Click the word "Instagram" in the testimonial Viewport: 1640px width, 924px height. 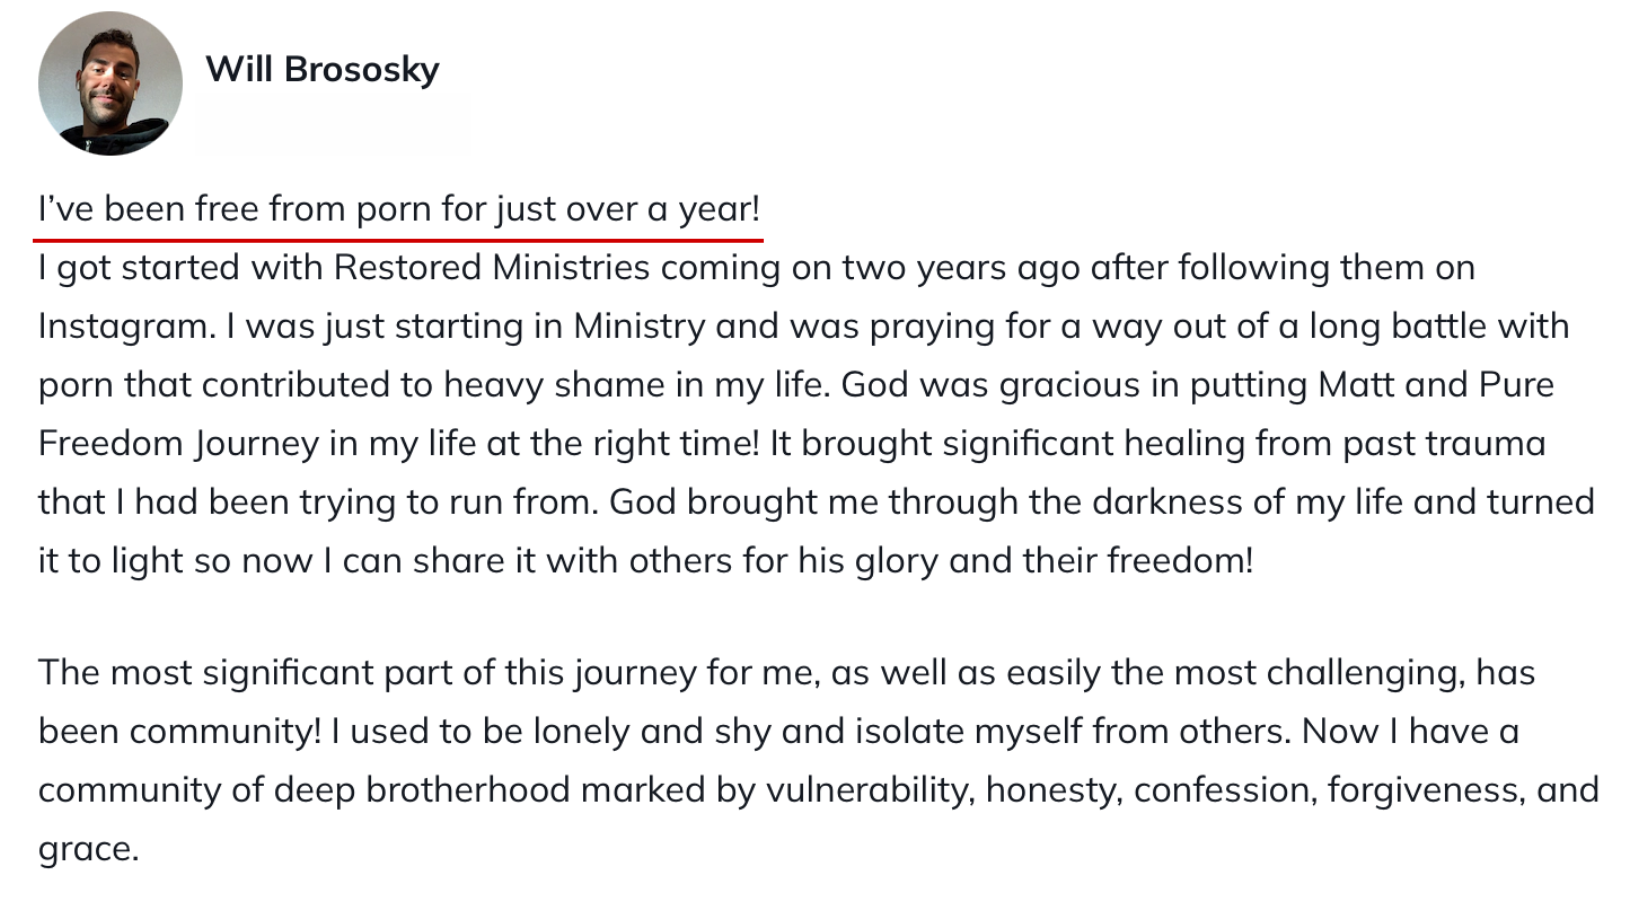123,327
